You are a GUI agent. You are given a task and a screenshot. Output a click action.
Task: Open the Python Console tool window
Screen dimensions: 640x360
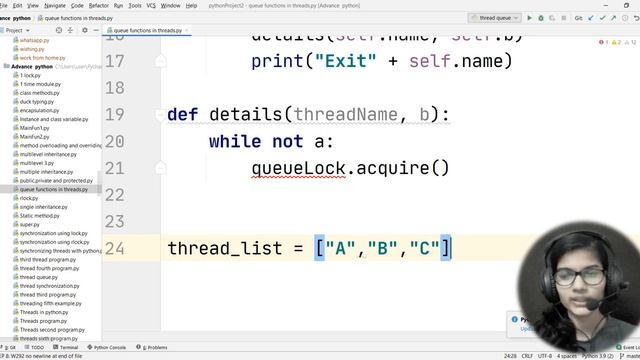point(107,347)
